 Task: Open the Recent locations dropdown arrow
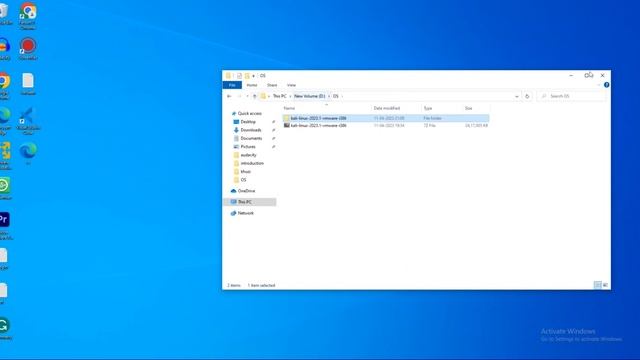[x=247, y=96]
